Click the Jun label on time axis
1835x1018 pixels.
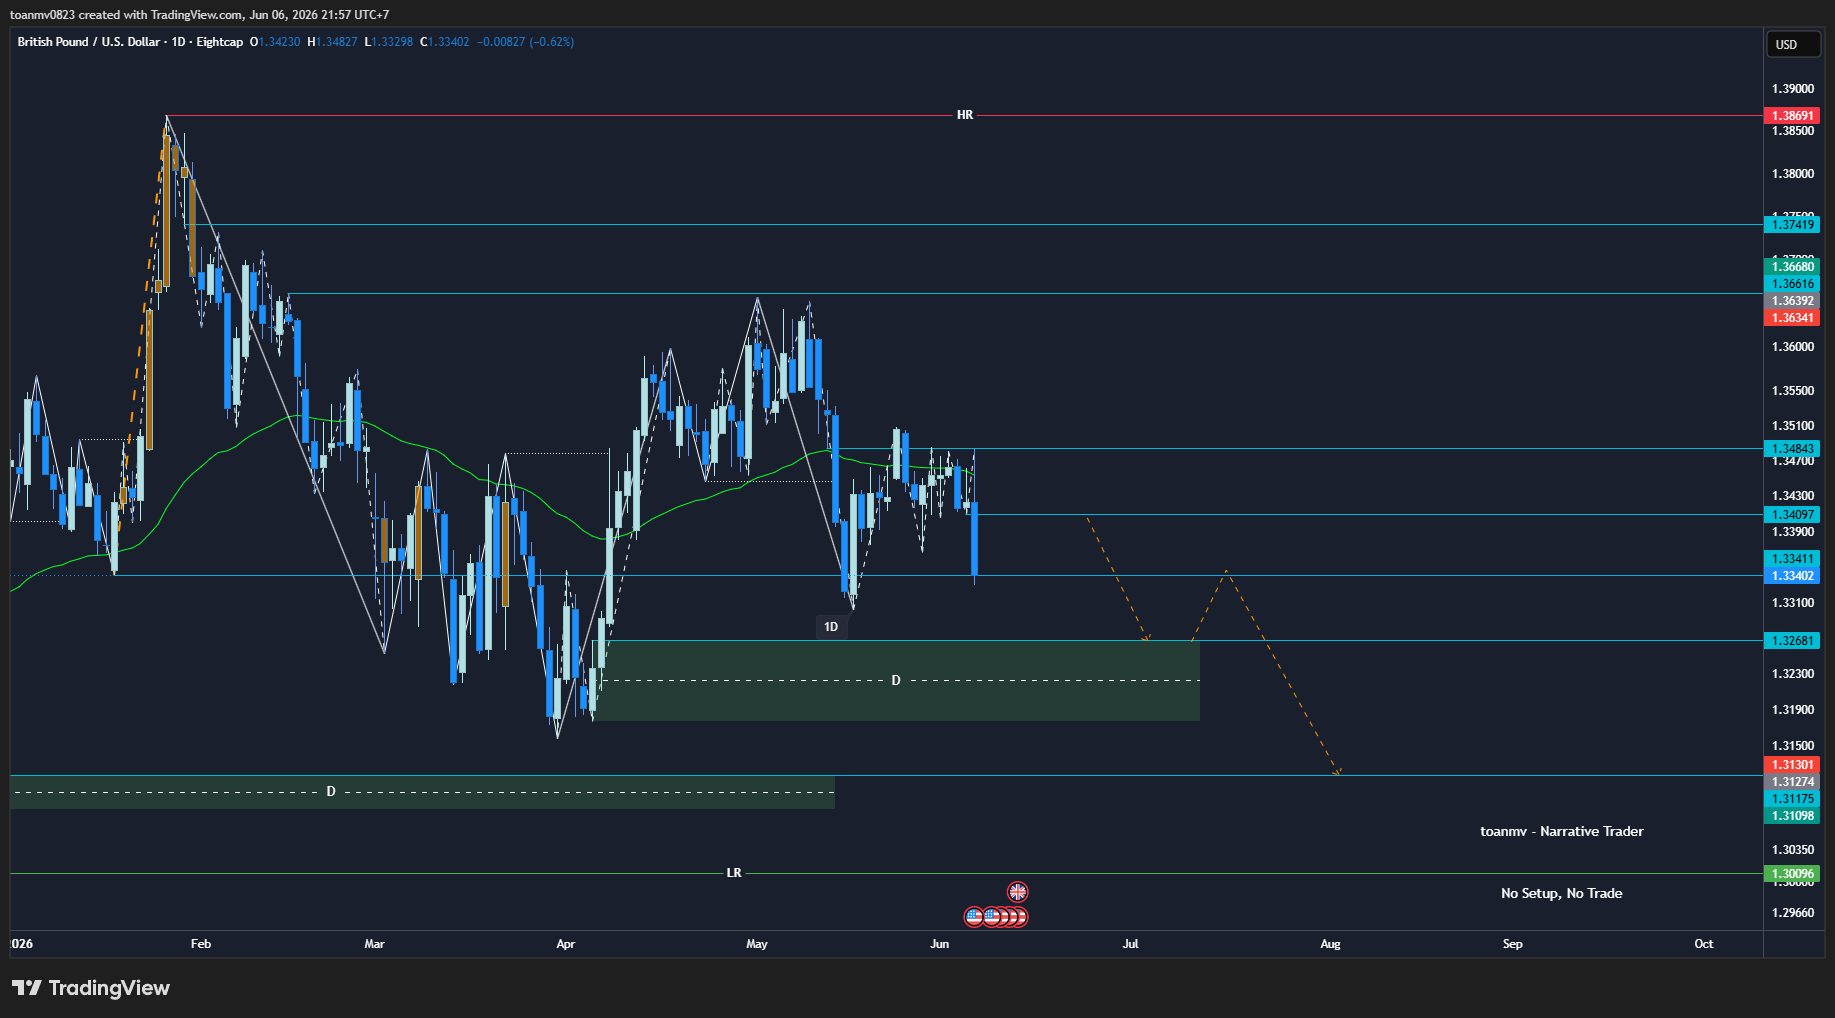[939, 944]
